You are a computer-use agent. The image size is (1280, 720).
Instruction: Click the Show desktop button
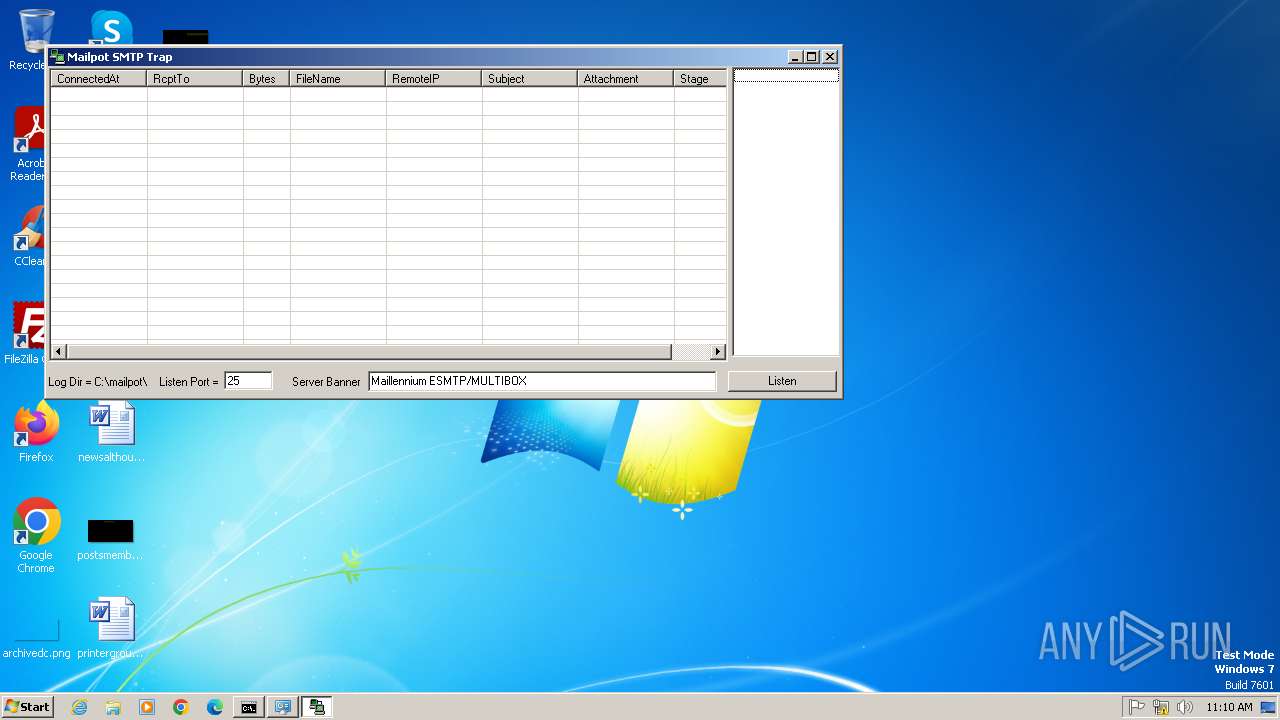1269,707
